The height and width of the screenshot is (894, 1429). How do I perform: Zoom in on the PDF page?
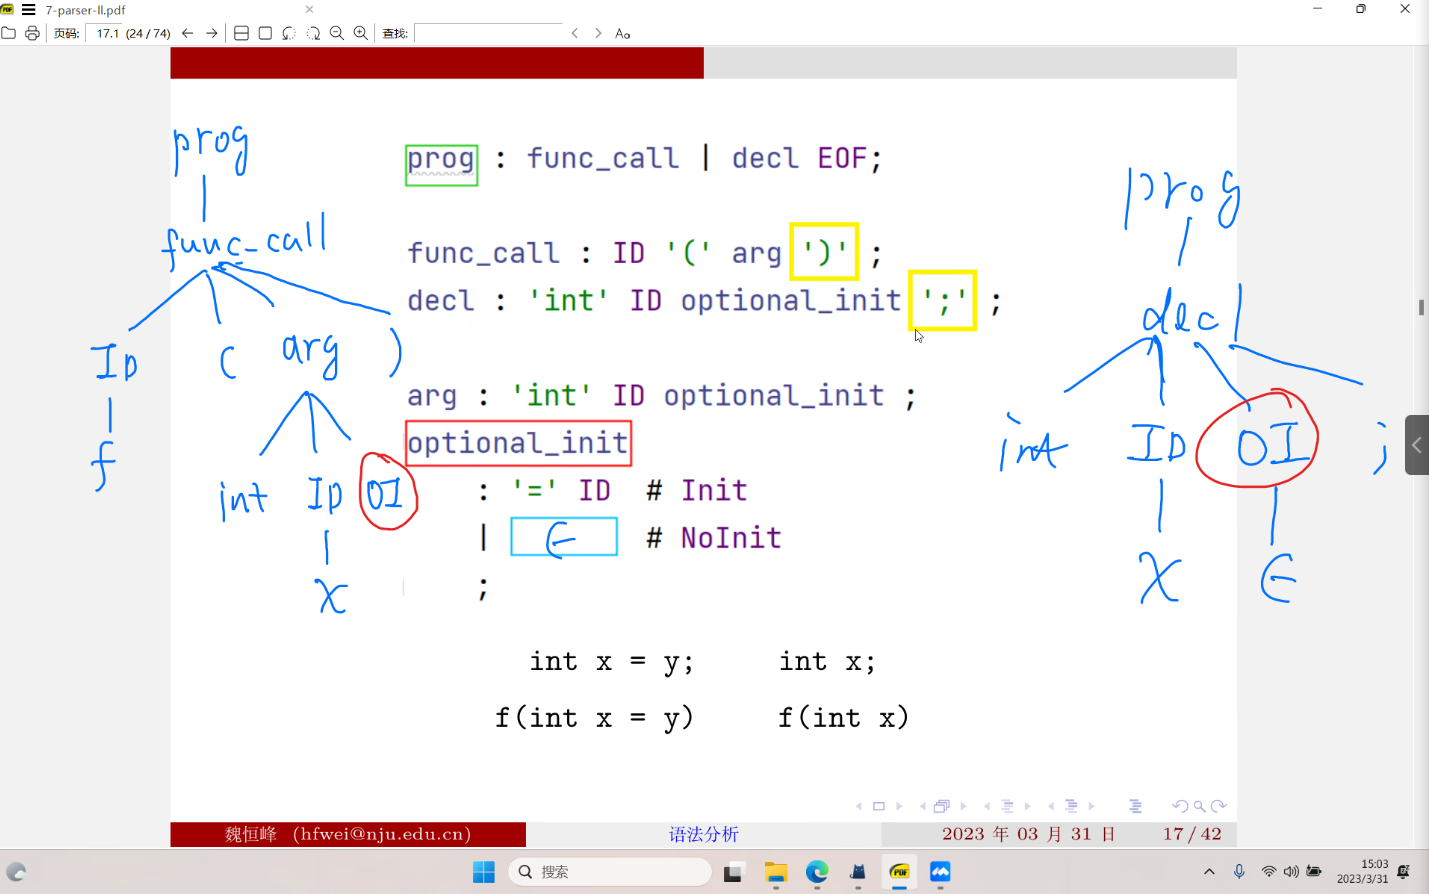360,32
